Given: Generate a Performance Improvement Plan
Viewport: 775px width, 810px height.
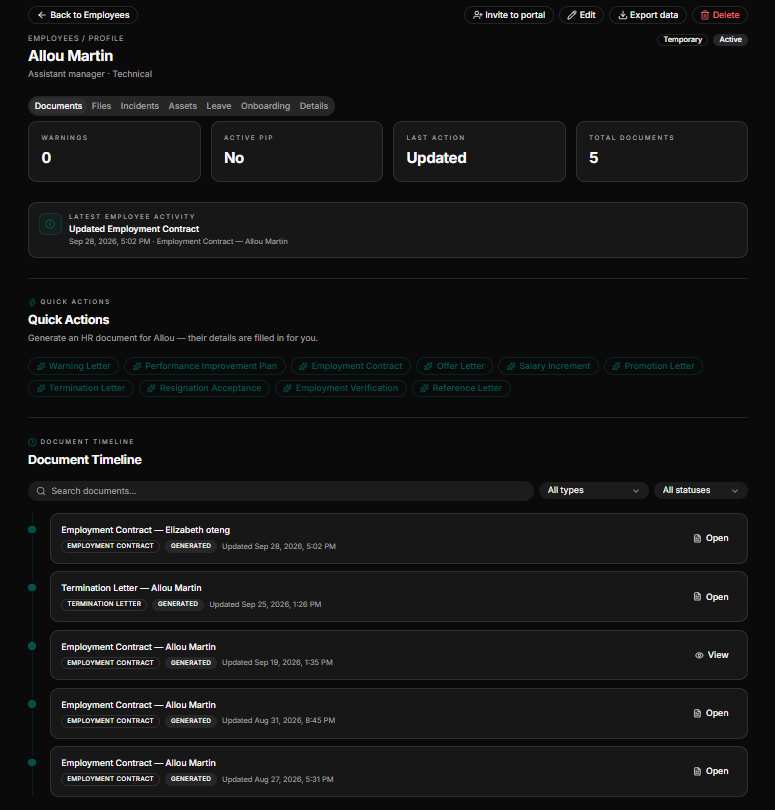Looking at the screenshot, I should (205, 366).
